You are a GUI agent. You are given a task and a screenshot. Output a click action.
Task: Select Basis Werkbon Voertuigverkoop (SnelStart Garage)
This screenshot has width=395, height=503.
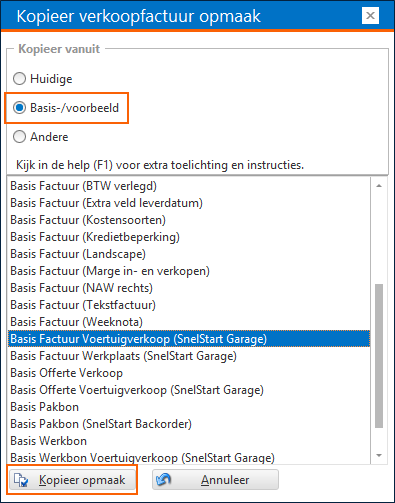[189, 457]
